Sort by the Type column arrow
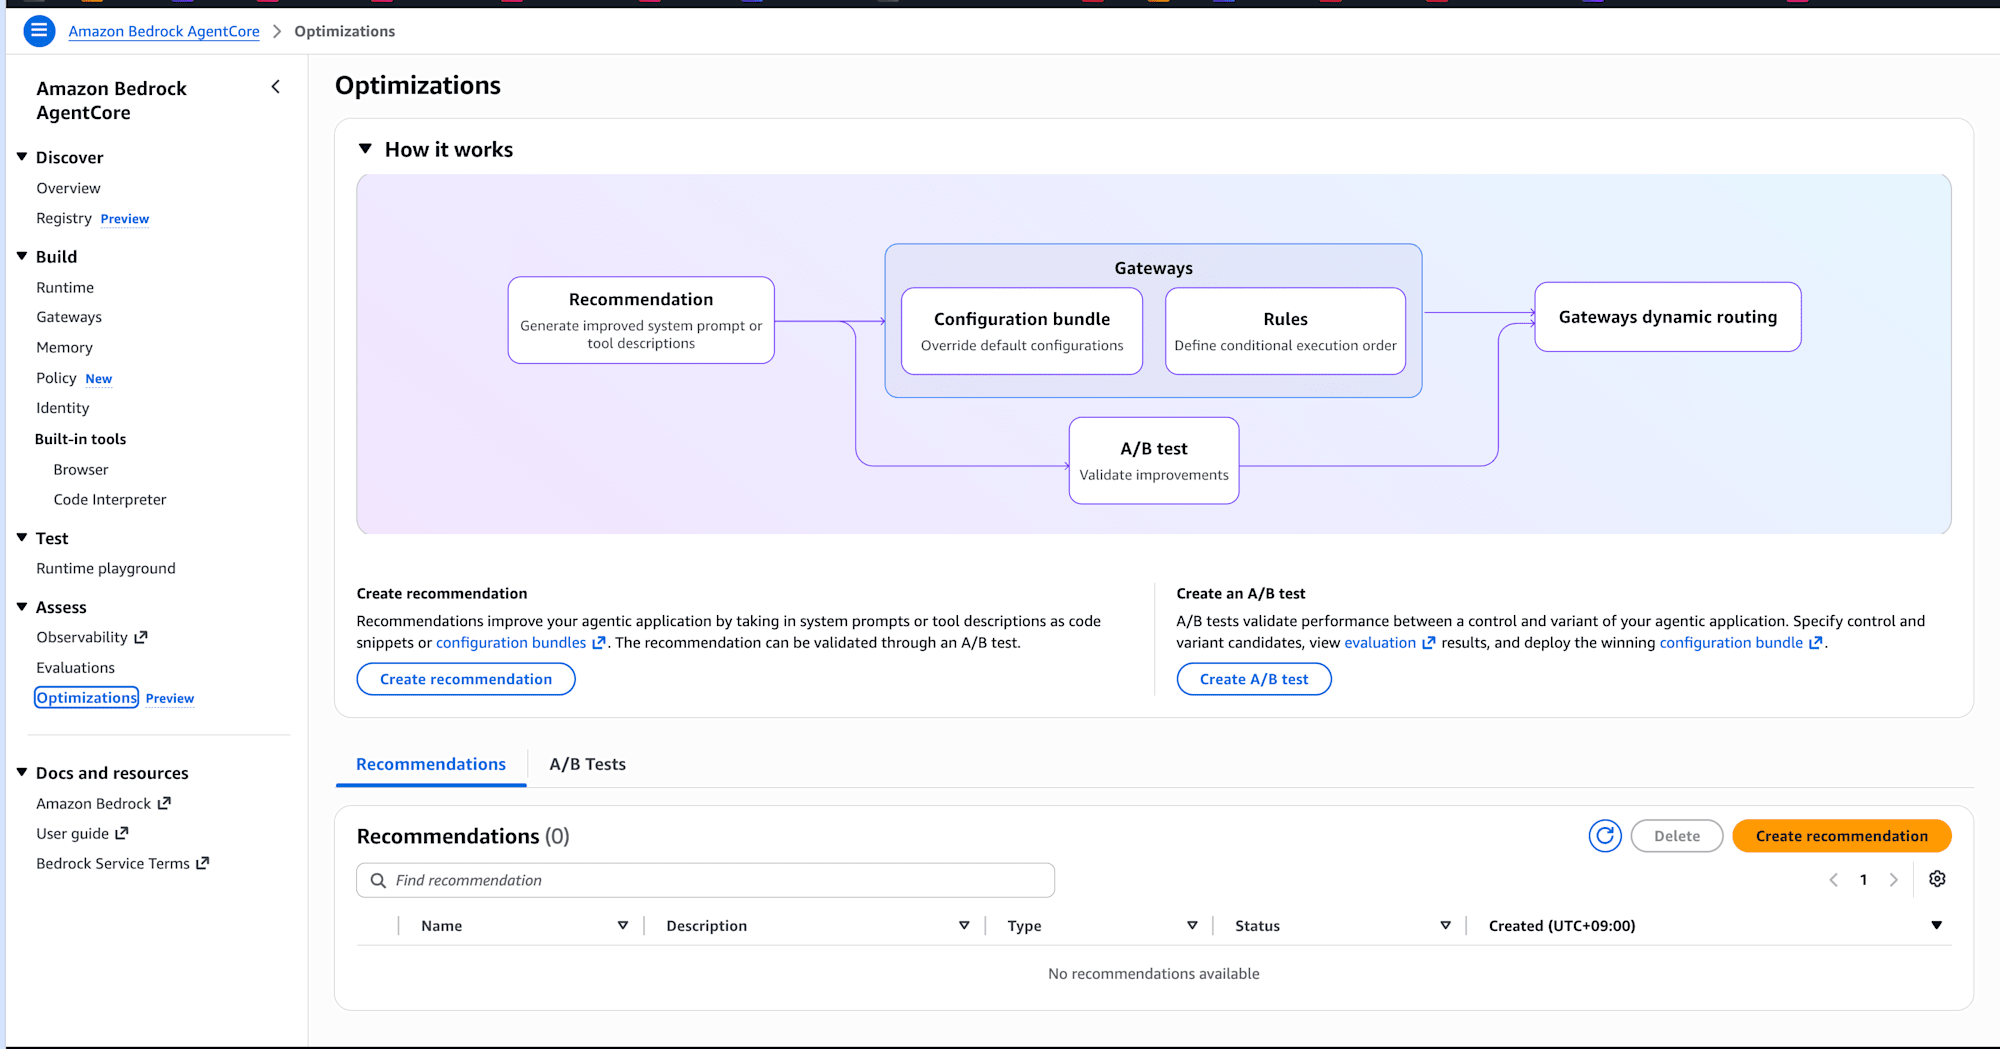This screenshot has height=1049, width=2000. coord(1192,926)
